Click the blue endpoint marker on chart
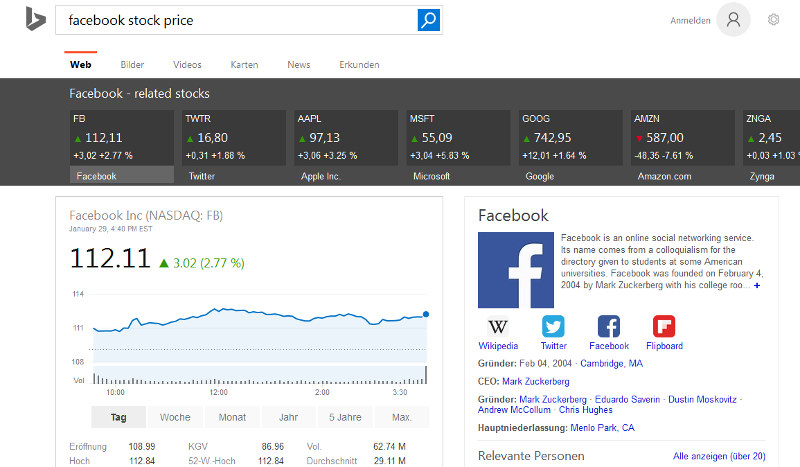The image size is (800, 467). coord(426,314)
